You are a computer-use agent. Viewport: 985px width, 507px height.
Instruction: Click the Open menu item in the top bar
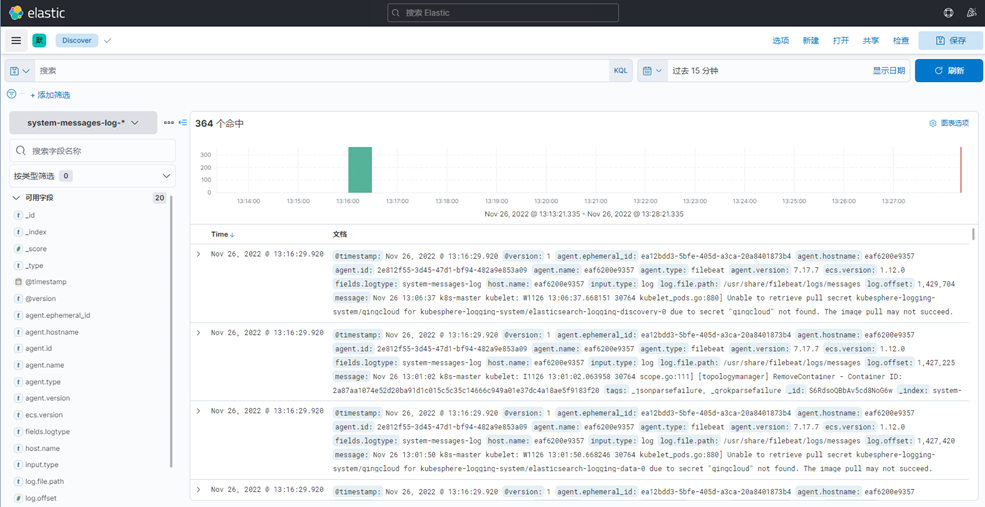tap(841, 40)
